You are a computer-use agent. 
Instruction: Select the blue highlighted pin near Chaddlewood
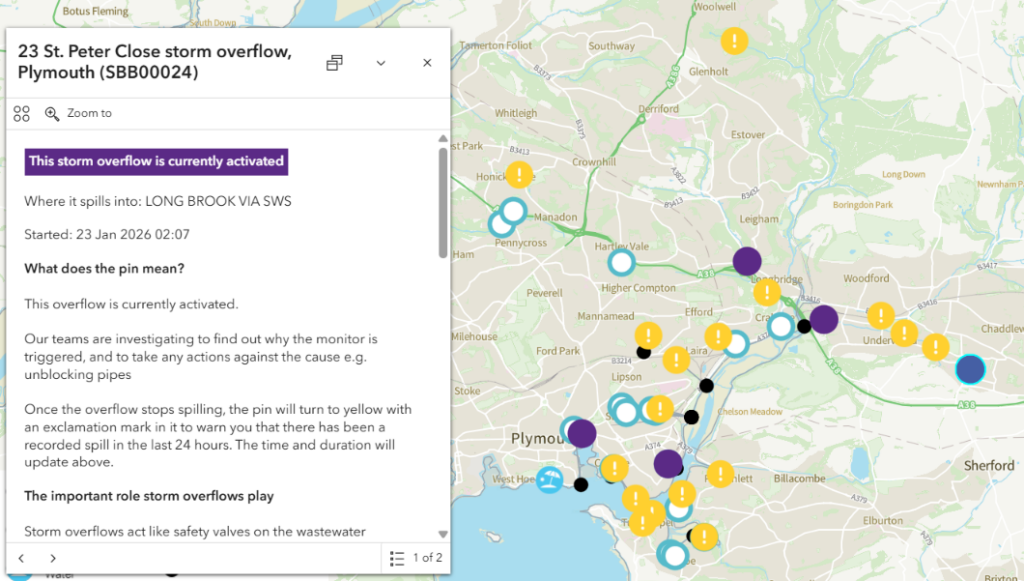[970, 369]
